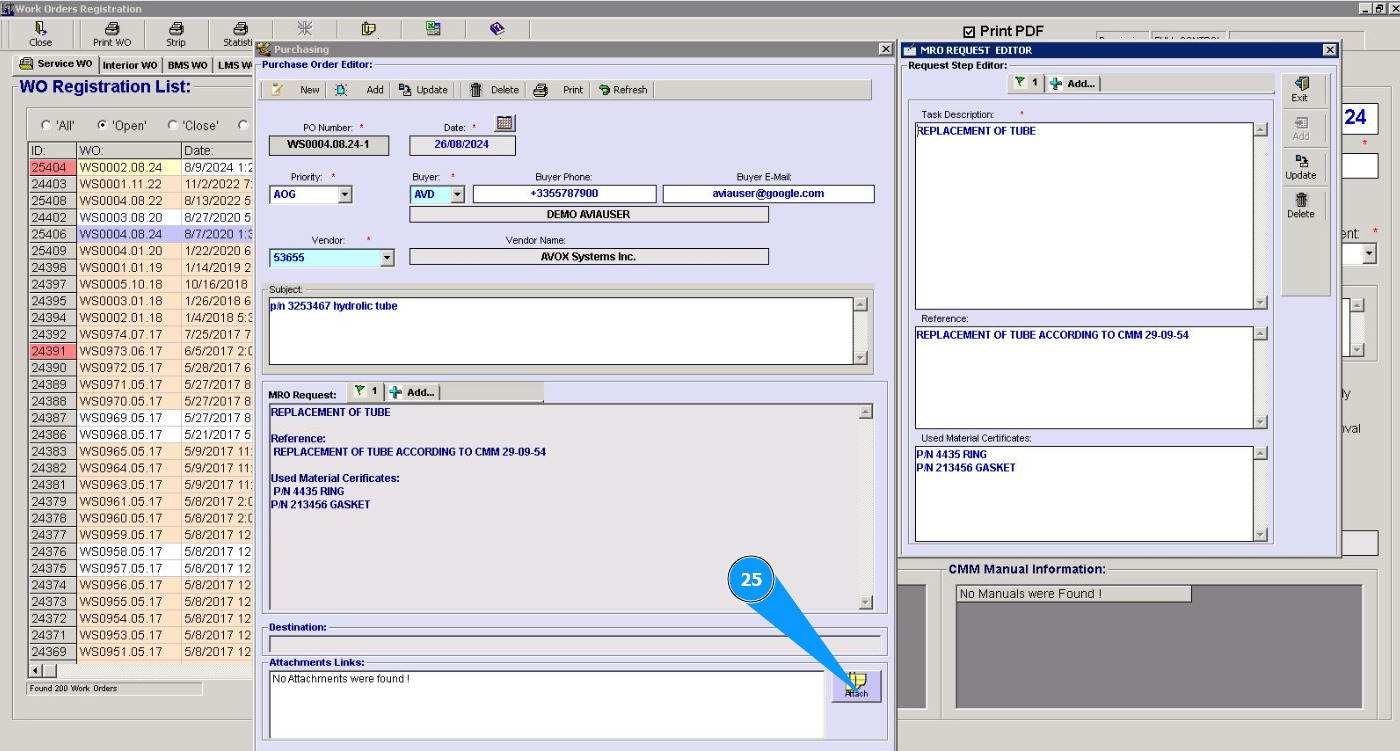Click the Buyer E-Mail field
The image size is (1400, 751).
(768, 194)
